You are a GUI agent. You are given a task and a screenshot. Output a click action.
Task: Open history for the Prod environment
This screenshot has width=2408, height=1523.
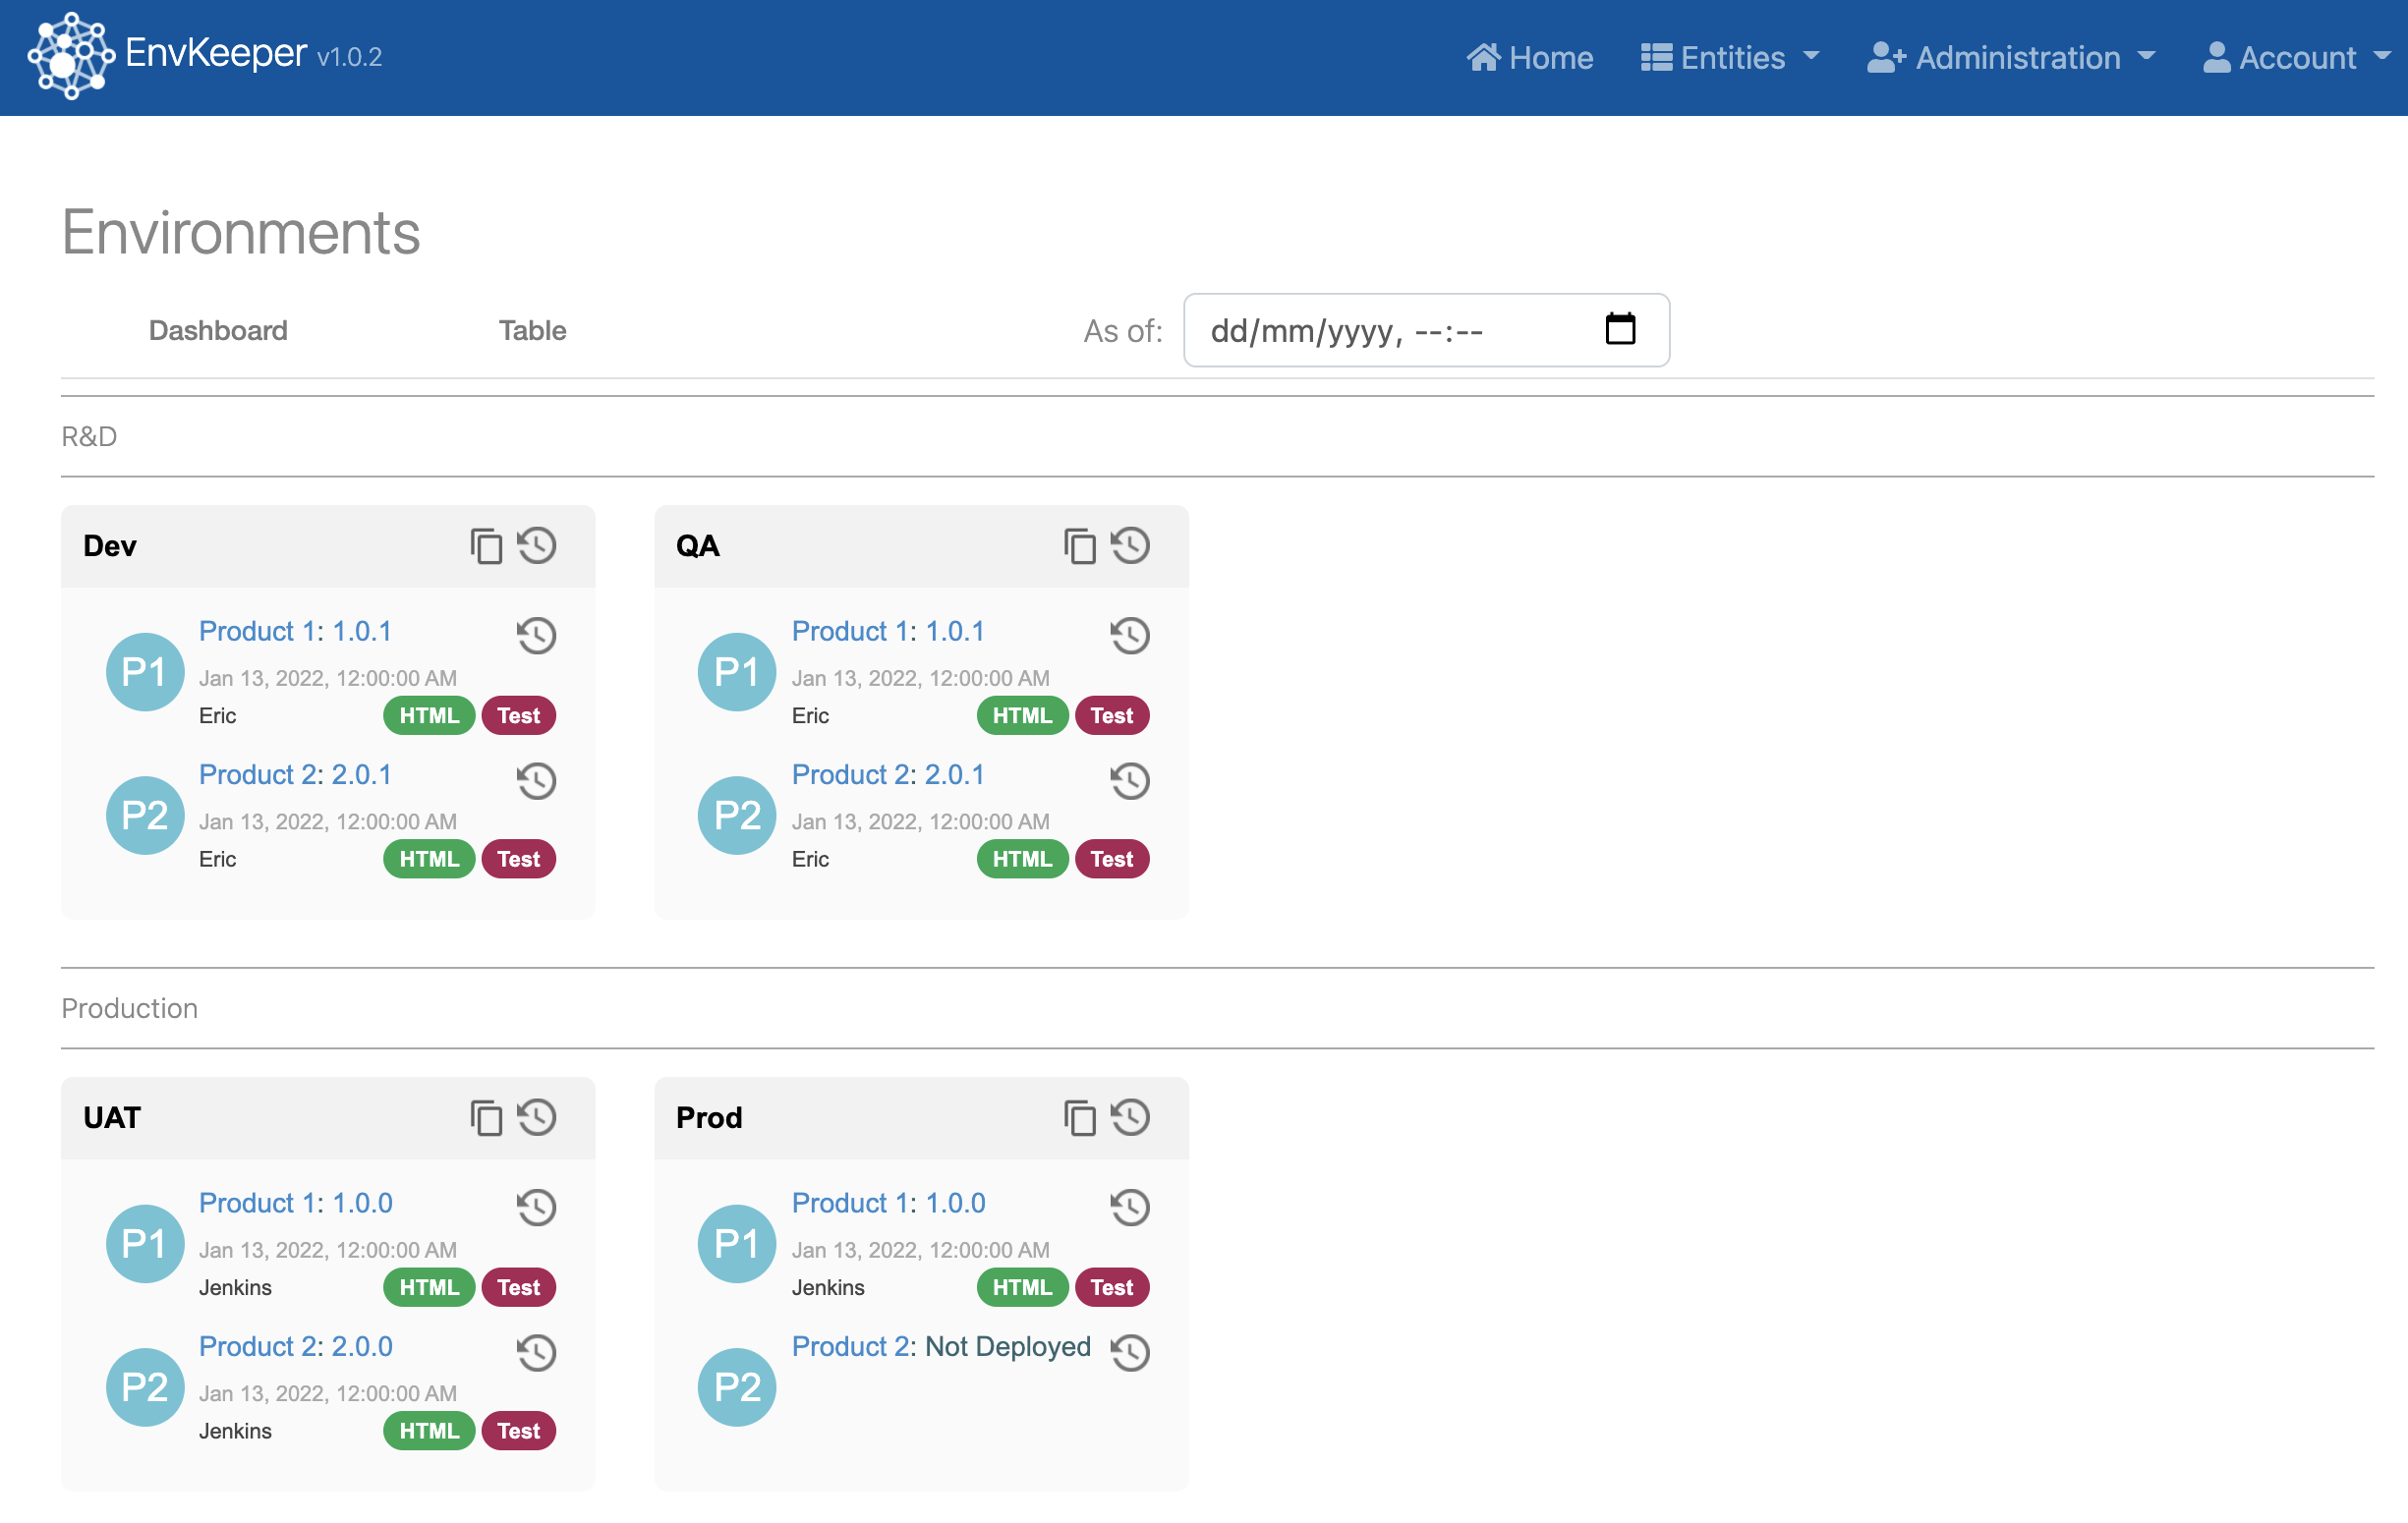click(1130, 1118)
